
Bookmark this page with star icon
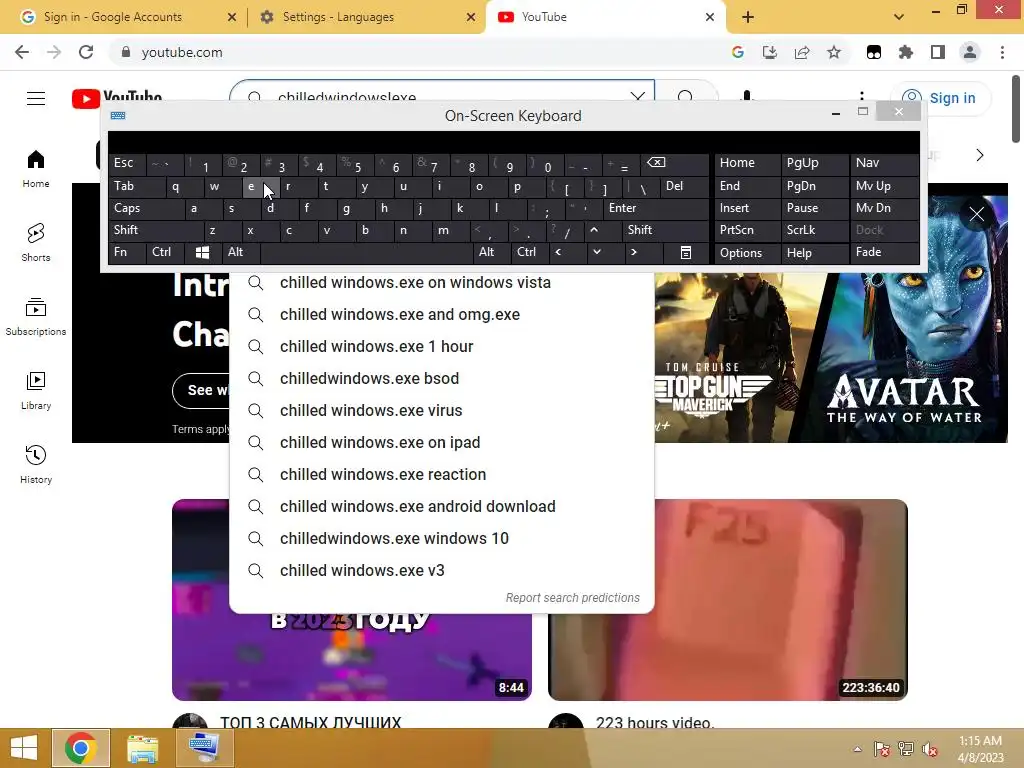point(834,52)
